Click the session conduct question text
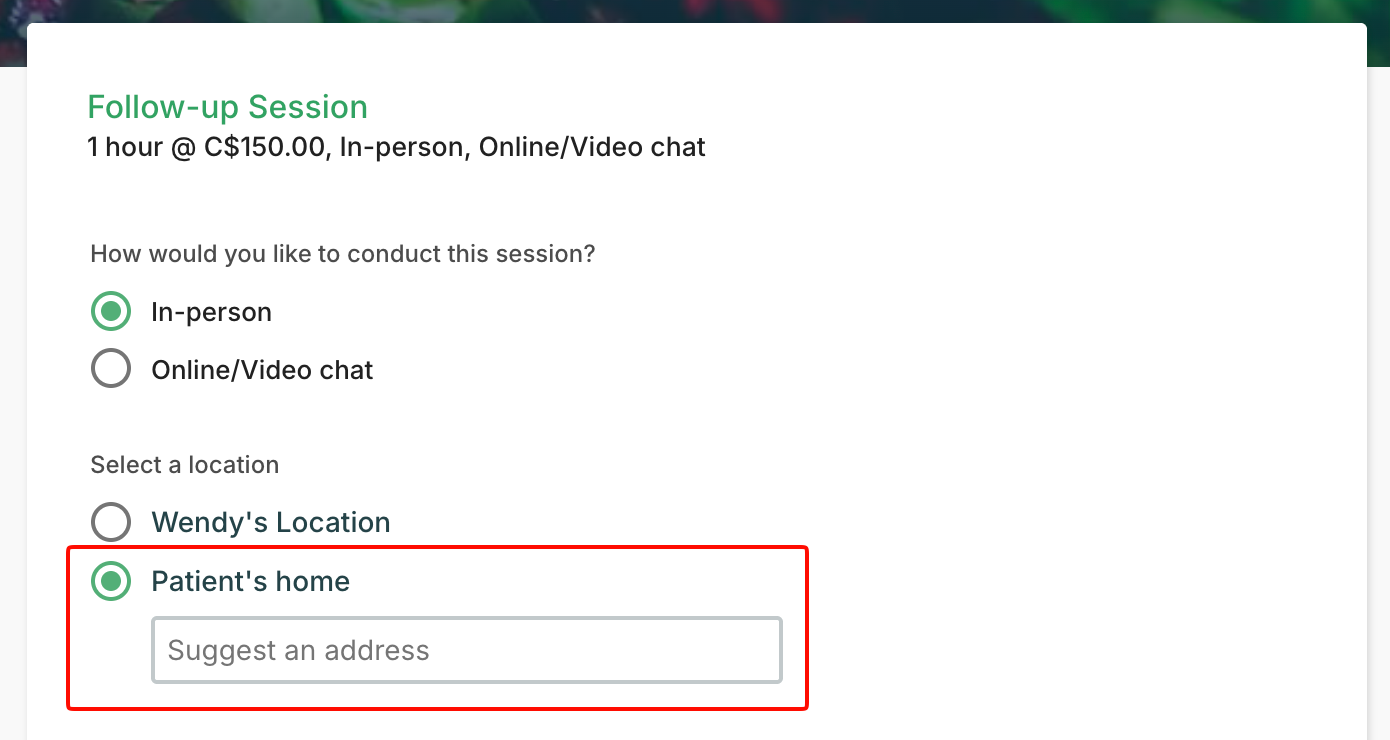This screenshot has height=740, width=1390. [x=343, y=254]
